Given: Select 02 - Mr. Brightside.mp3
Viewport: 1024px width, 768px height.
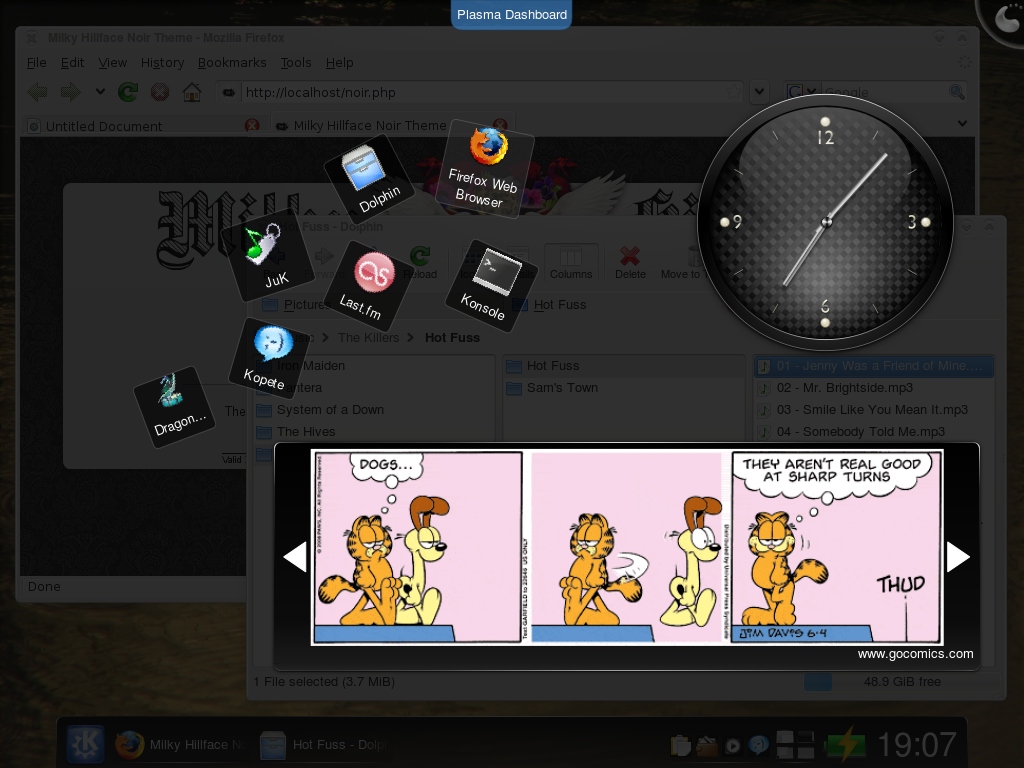Looking at the screenshot, I should pyautogui.click(x=874, y=388).
